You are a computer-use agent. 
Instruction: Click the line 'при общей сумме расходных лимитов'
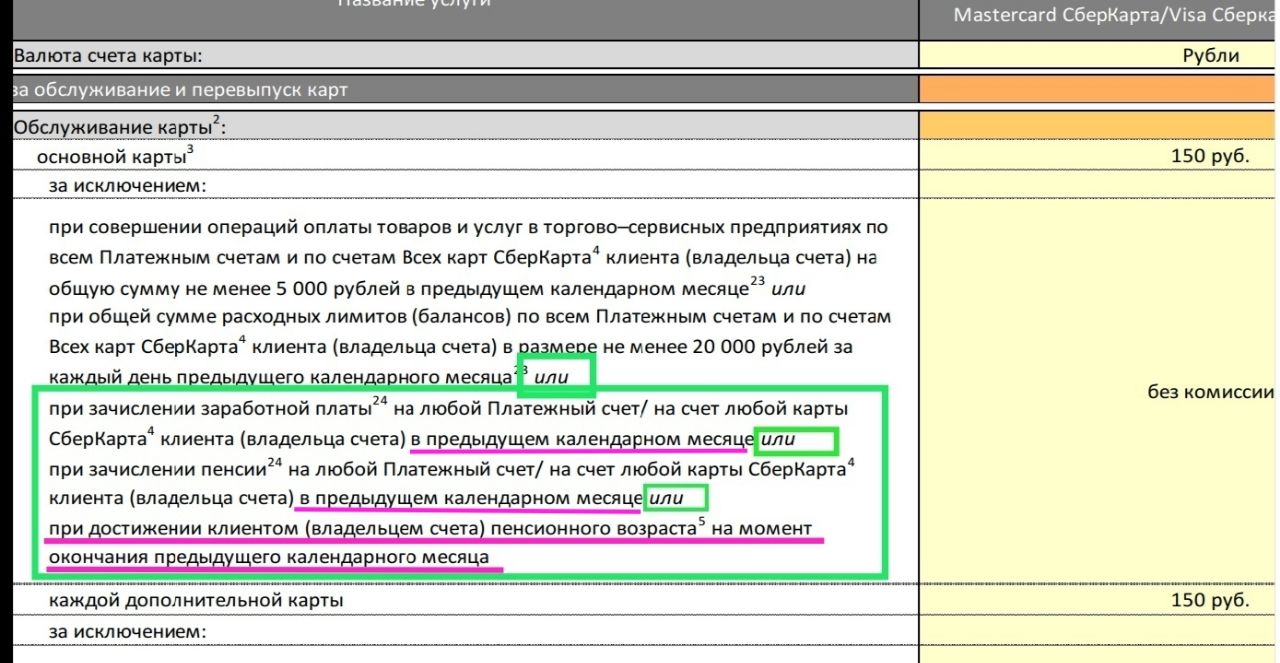tap(470, 317)
